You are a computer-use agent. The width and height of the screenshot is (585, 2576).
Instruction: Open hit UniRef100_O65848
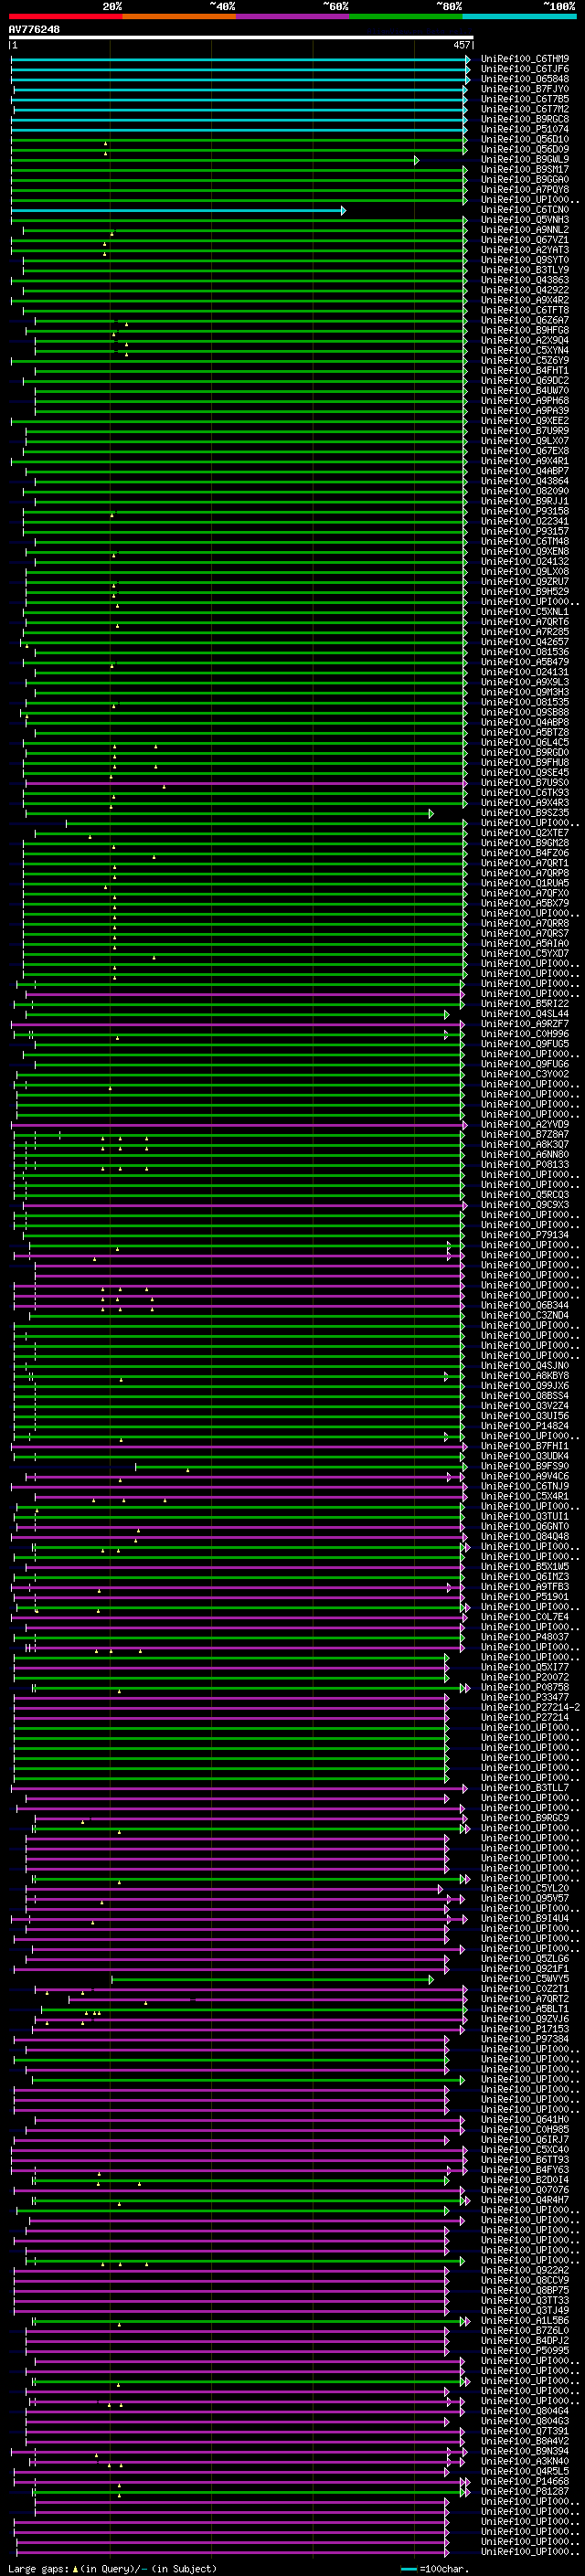[525, 79]
